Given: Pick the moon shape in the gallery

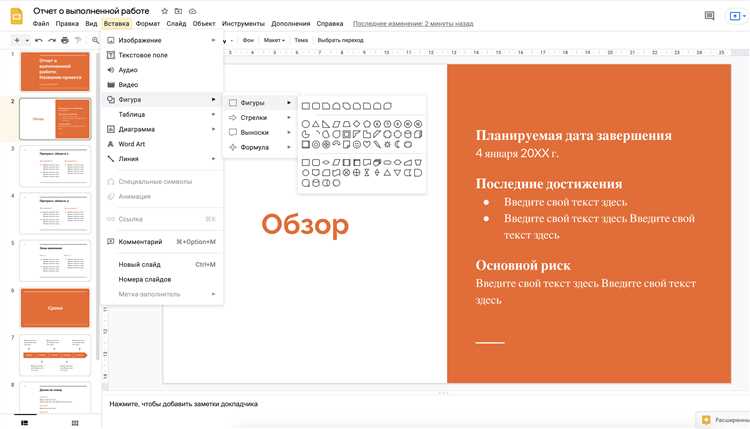Looking at the screenshot, I should (397, 144).
